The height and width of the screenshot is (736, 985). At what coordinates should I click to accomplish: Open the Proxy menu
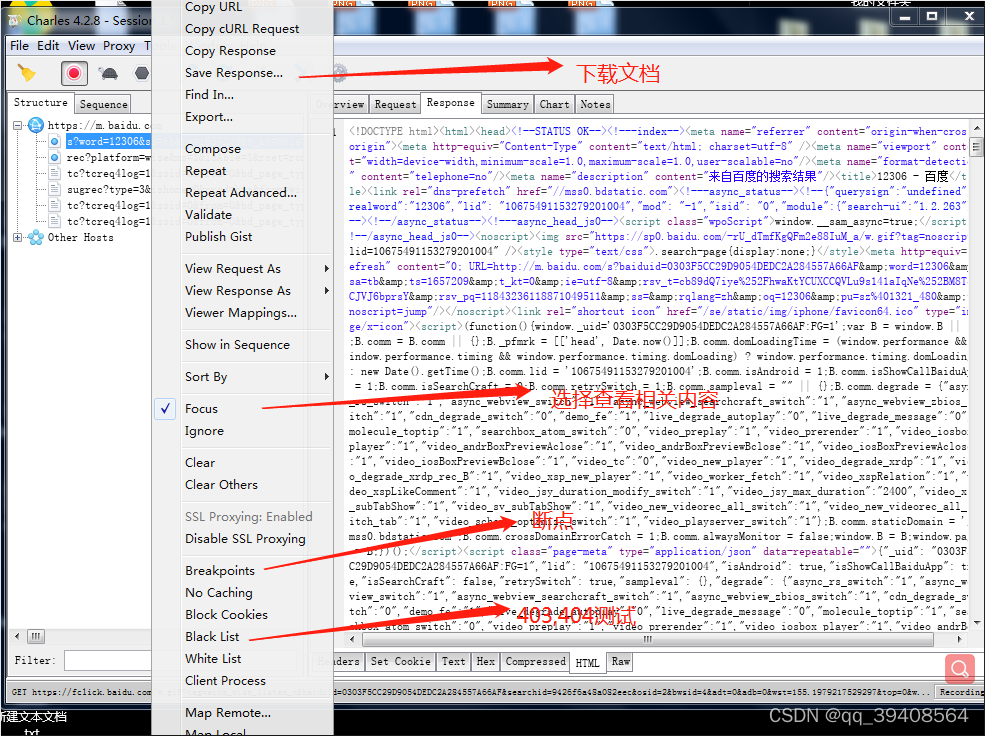pyautogui.click(x=119, y=46)
